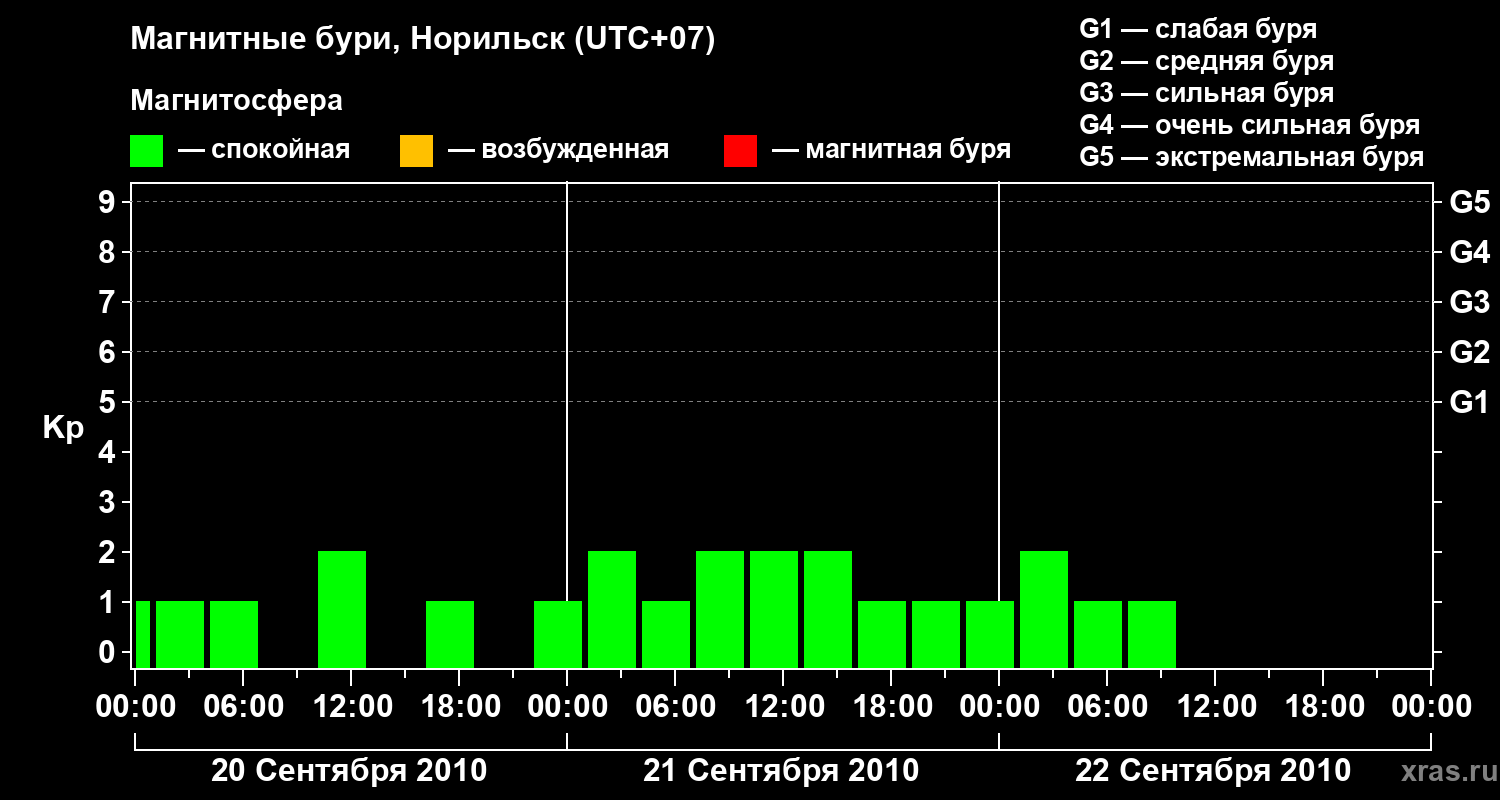Screen dimensions: 1500x800
Task: Click the '— возбужденная' legend label
Action: (558, 151)
